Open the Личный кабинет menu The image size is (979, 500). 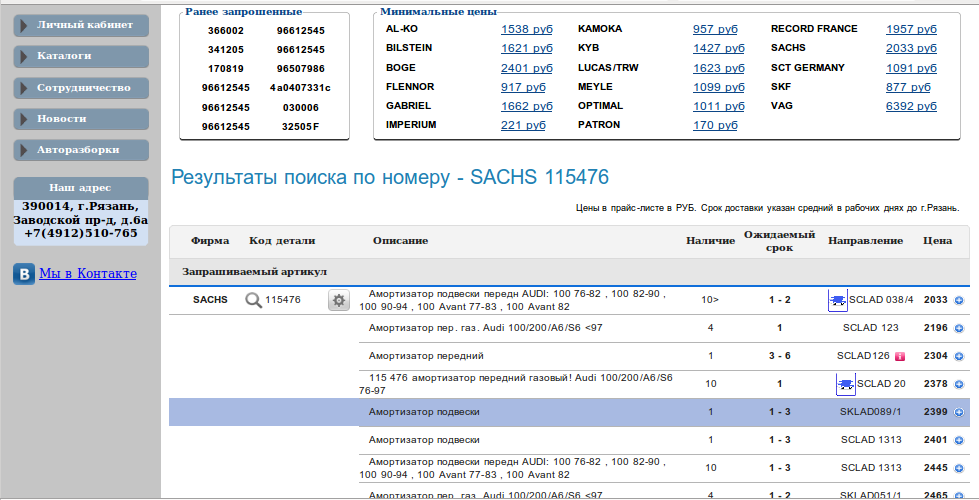[x=81, y=26]
